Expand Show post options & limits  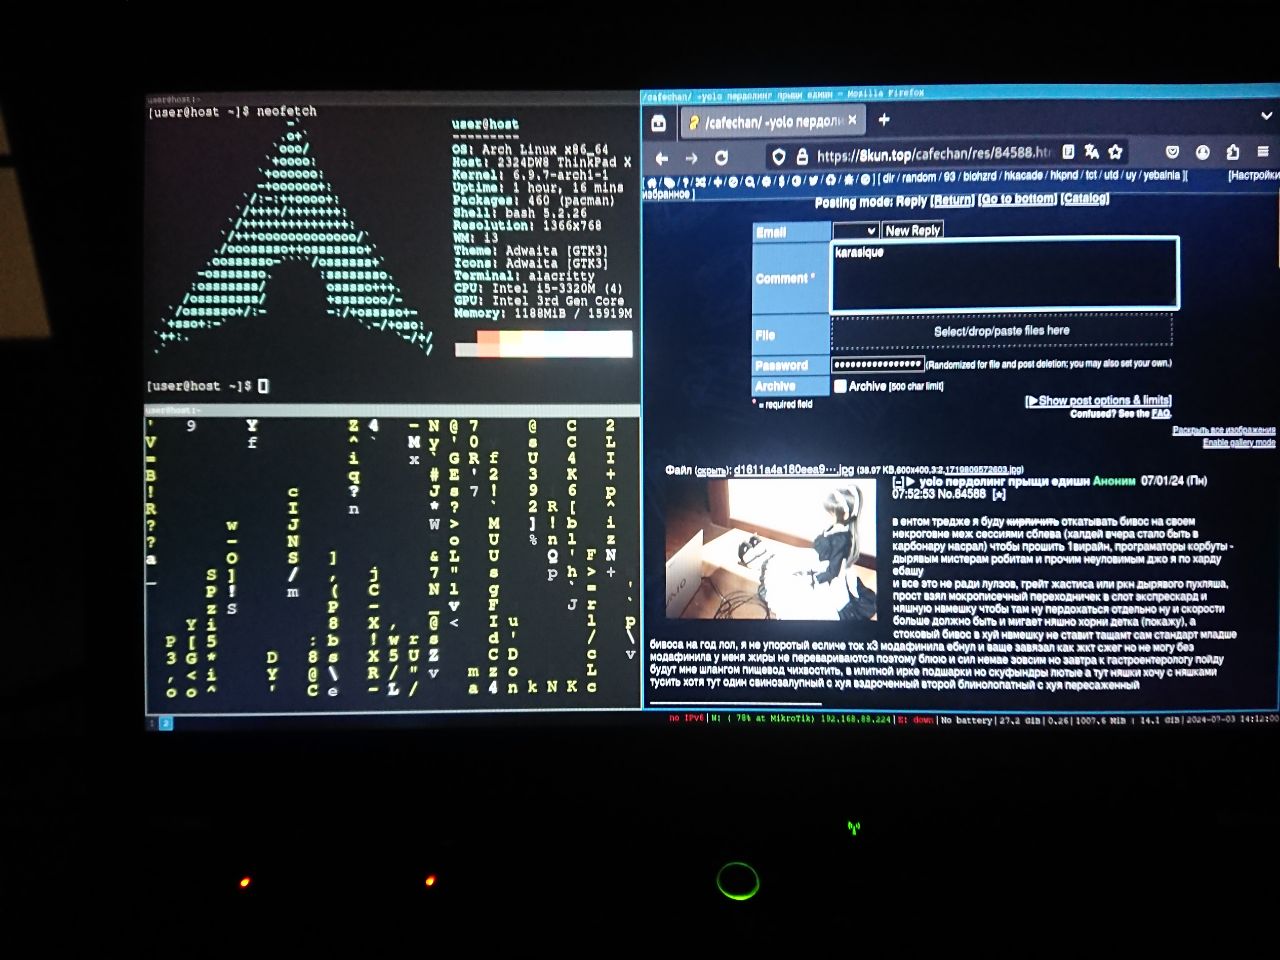point(1098,401)
